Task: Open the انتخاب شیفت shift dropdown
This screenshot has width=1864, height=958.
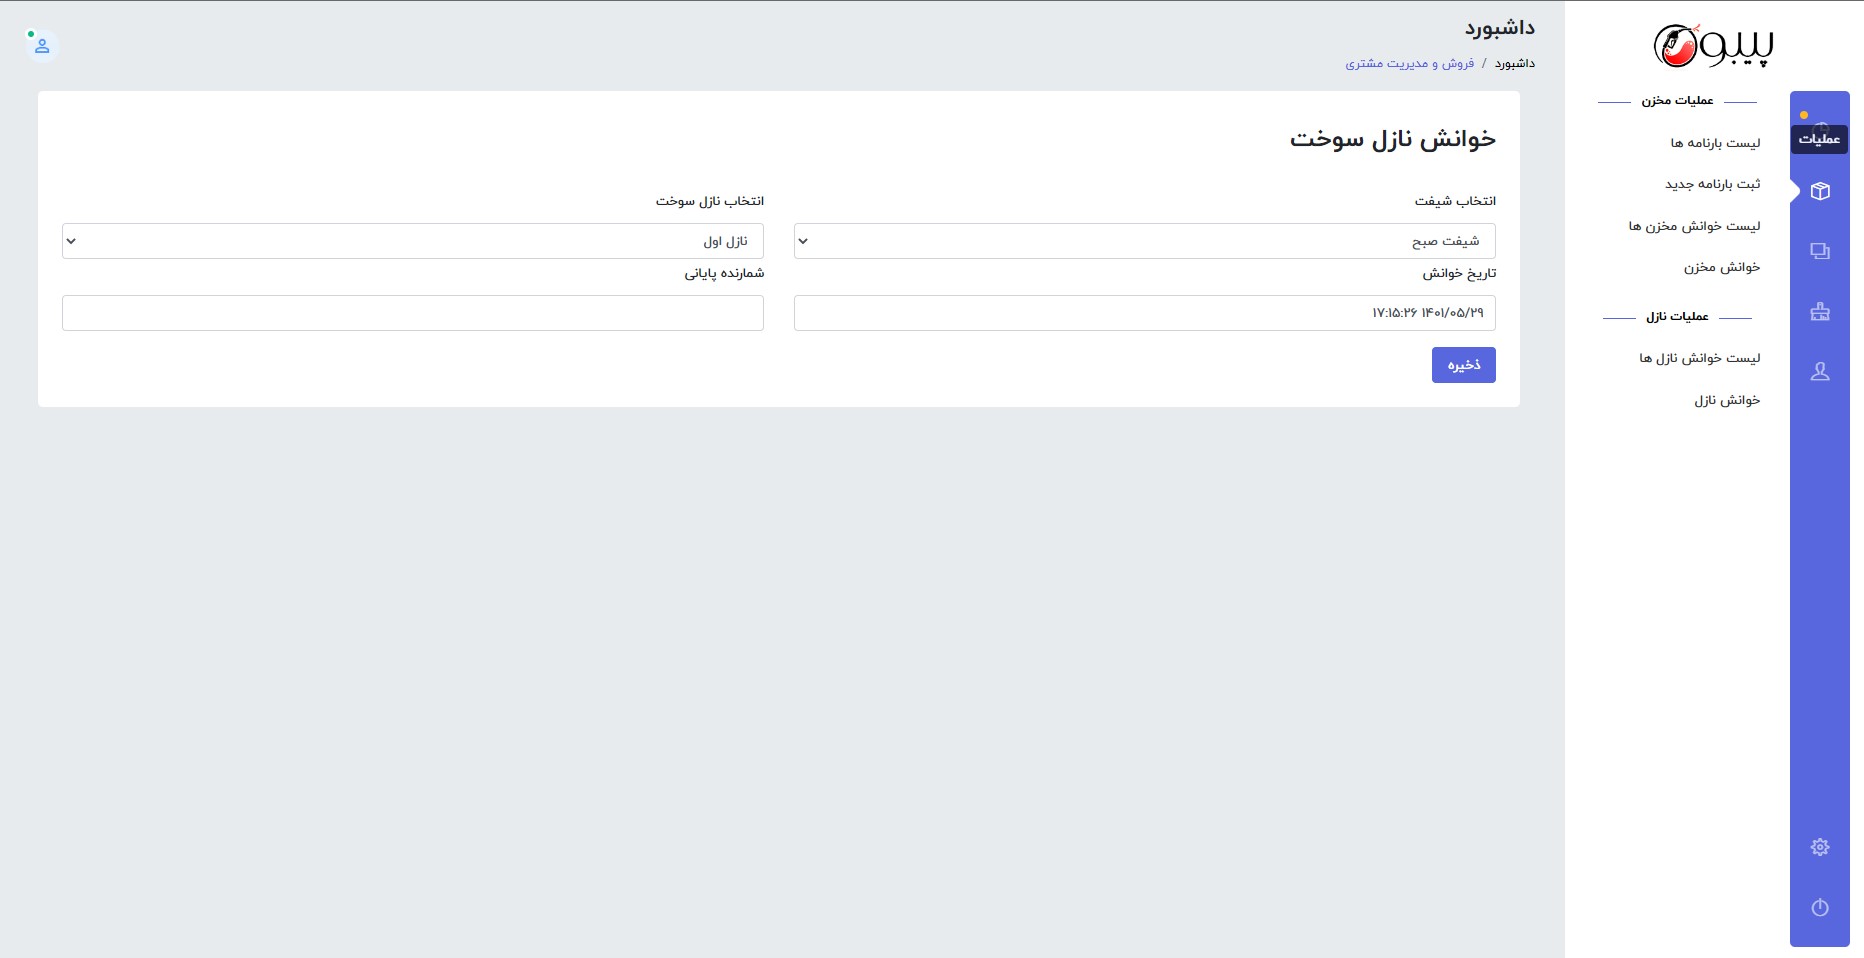Action: click(x=1144, y=241)
